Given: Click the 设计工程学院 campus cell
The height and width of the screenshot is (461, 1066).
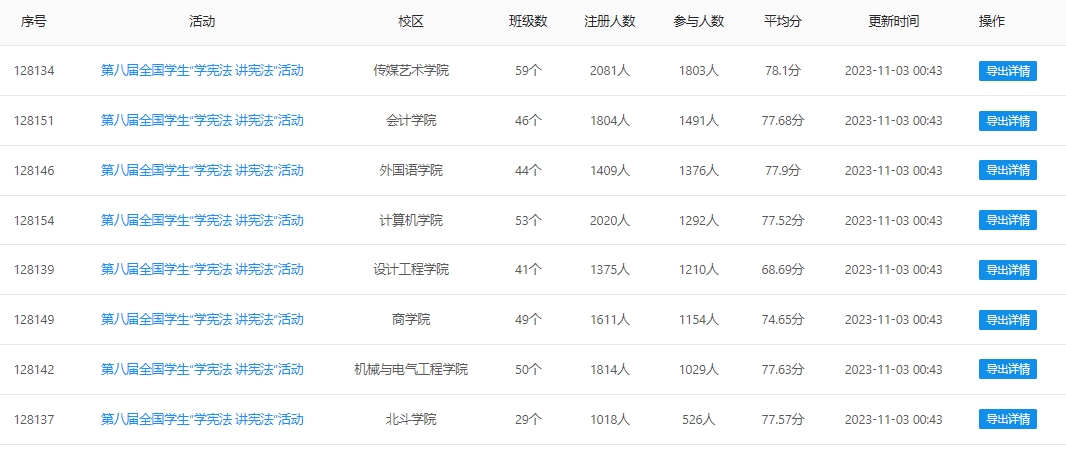Looking at the screenshot, I should click(411, 270).
